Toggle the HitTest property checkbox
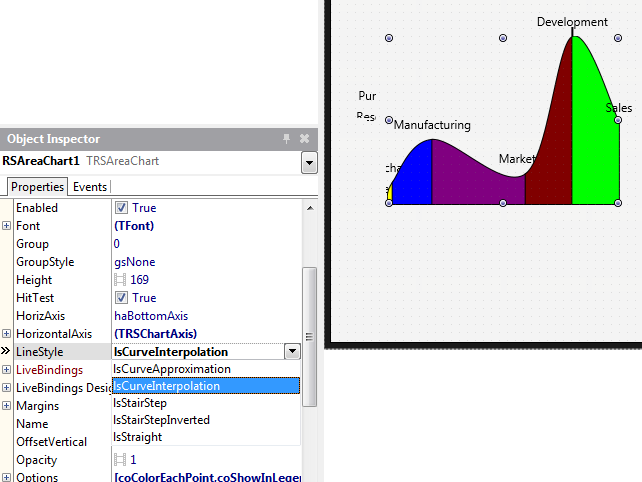This screenshot has height=482, width=642. (x=121, y=298)
